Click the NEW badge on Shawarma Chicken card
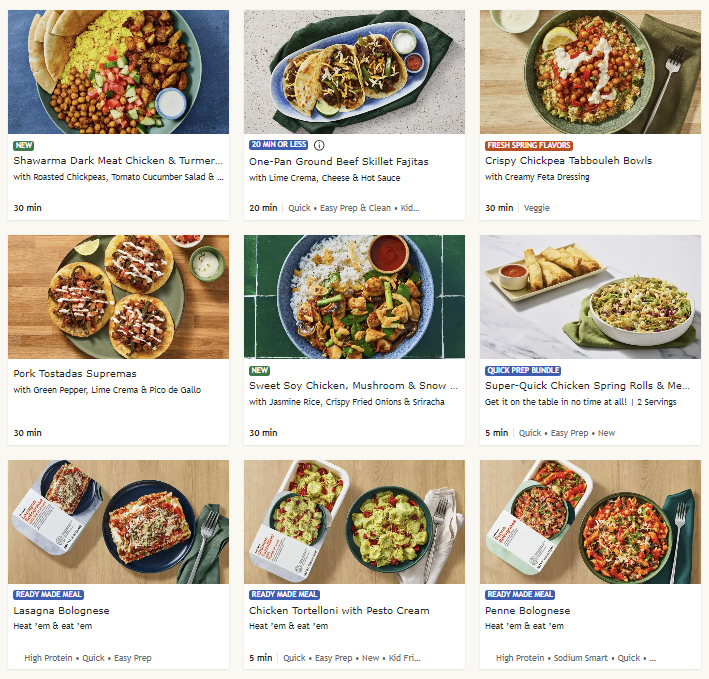The image size is (709, 679). coord(24,146)
